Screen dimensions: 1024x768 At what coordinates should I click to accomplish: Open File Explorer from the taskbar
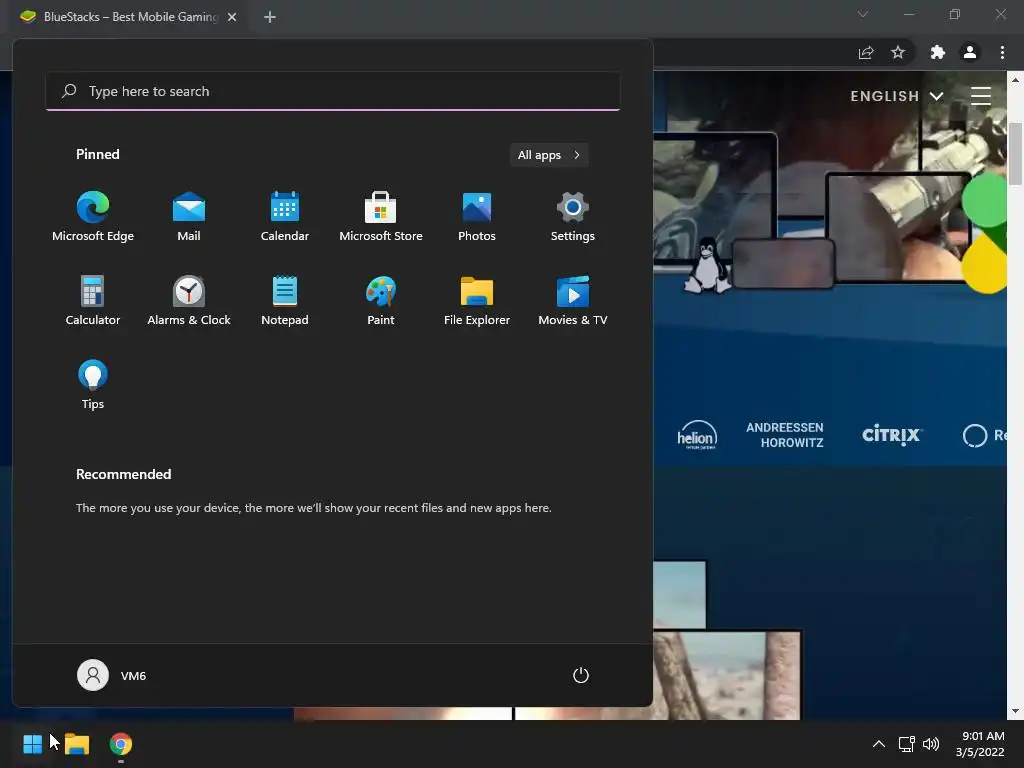coord(77,744)
